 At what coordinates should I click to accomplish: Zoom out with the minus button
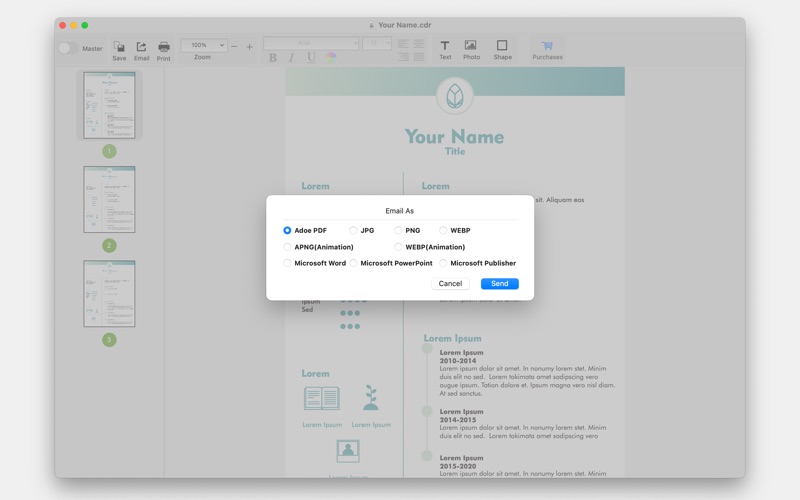[x=234, y=46]
